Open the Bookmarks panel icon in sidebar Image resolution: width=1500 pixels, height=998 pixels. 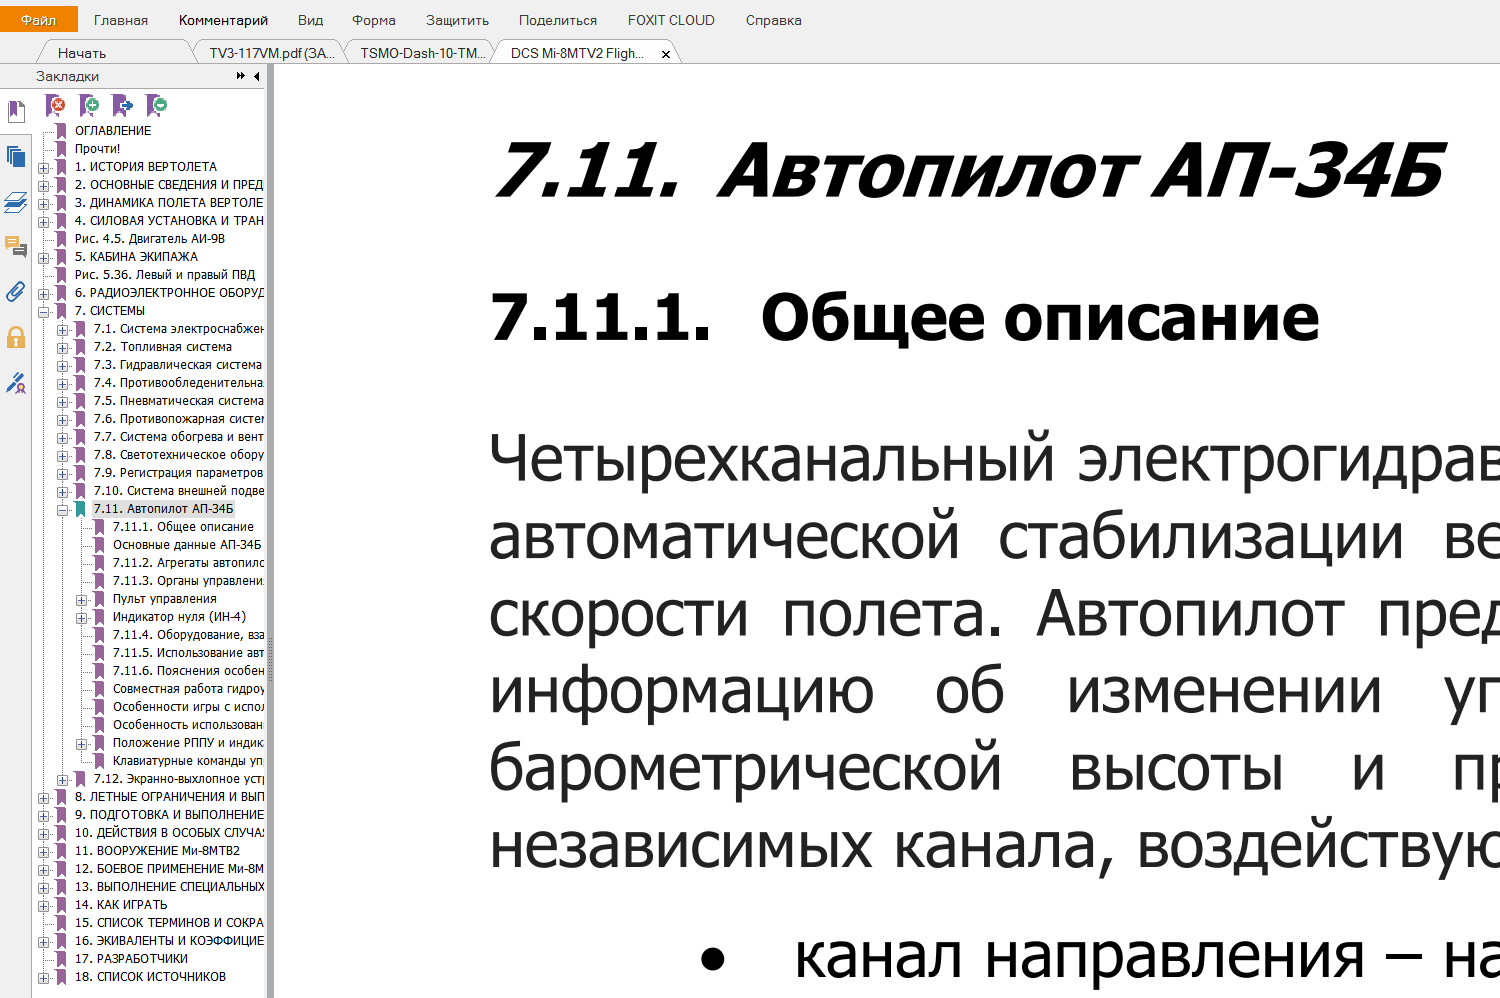pos(16,112)
